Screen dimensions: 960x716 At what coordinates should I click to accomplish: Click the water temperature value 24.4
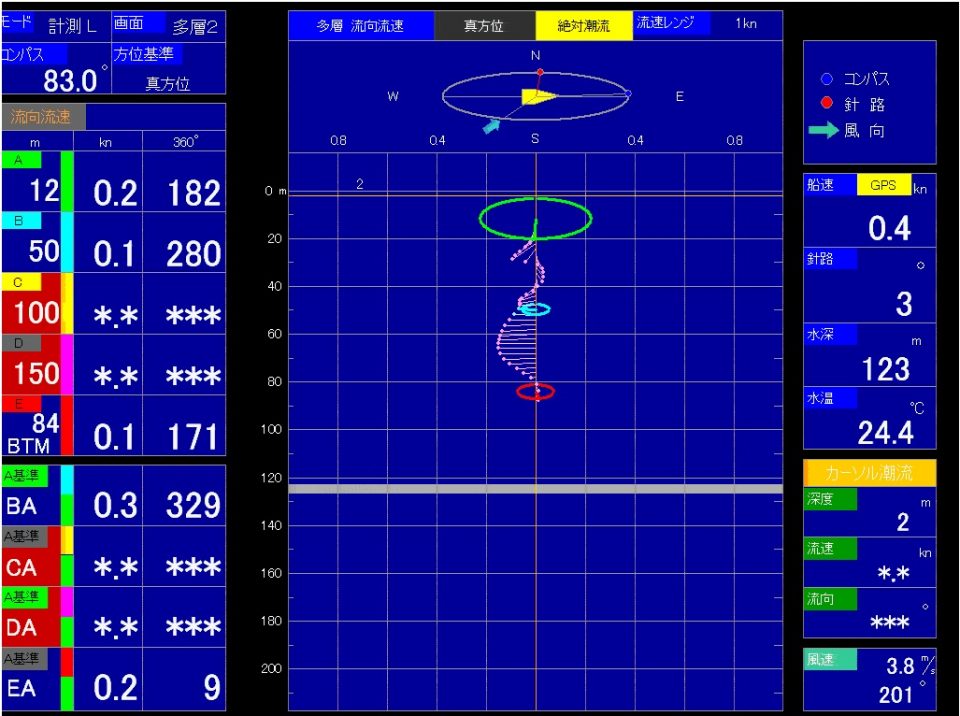[x=886, y=433]
